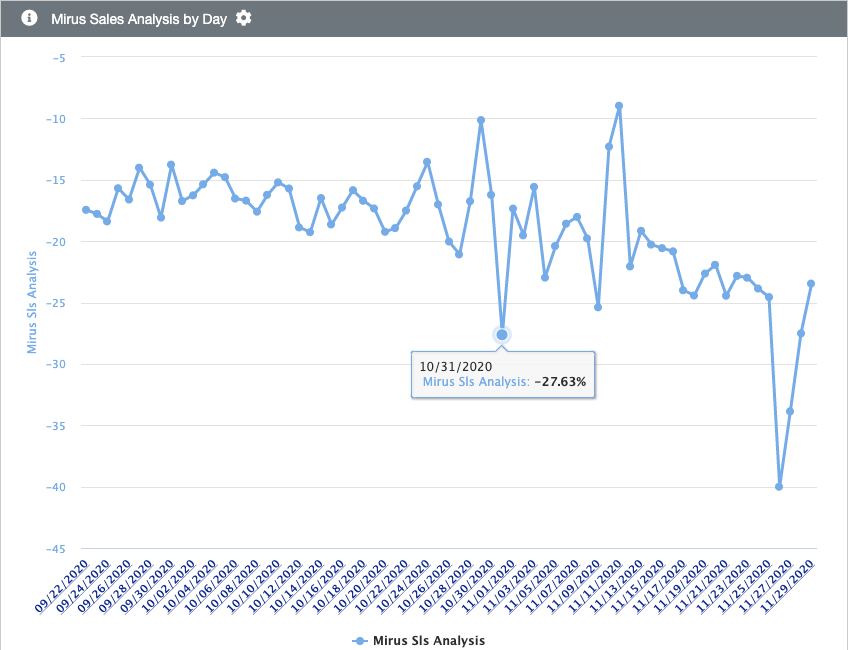Click the 10/28/2020 date on the axis

(445, 587)
